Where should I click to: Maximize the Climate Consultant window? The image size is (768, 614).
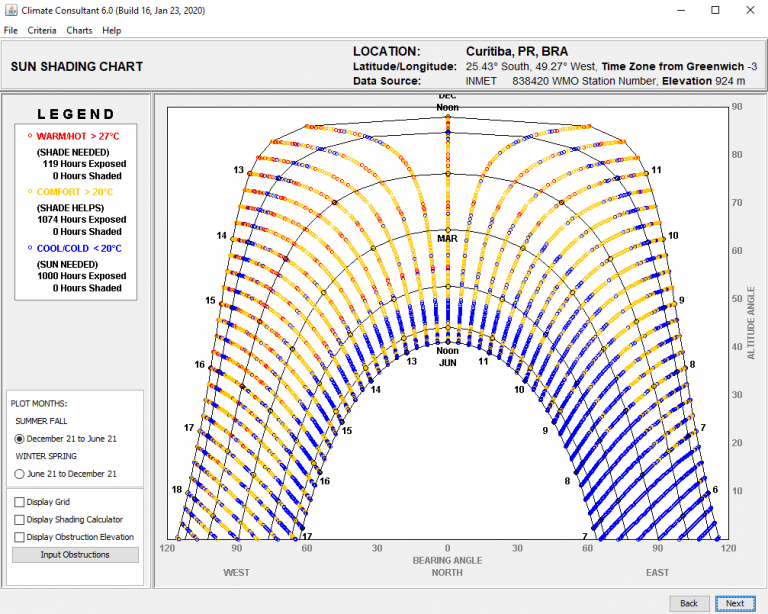click(715, 9)
